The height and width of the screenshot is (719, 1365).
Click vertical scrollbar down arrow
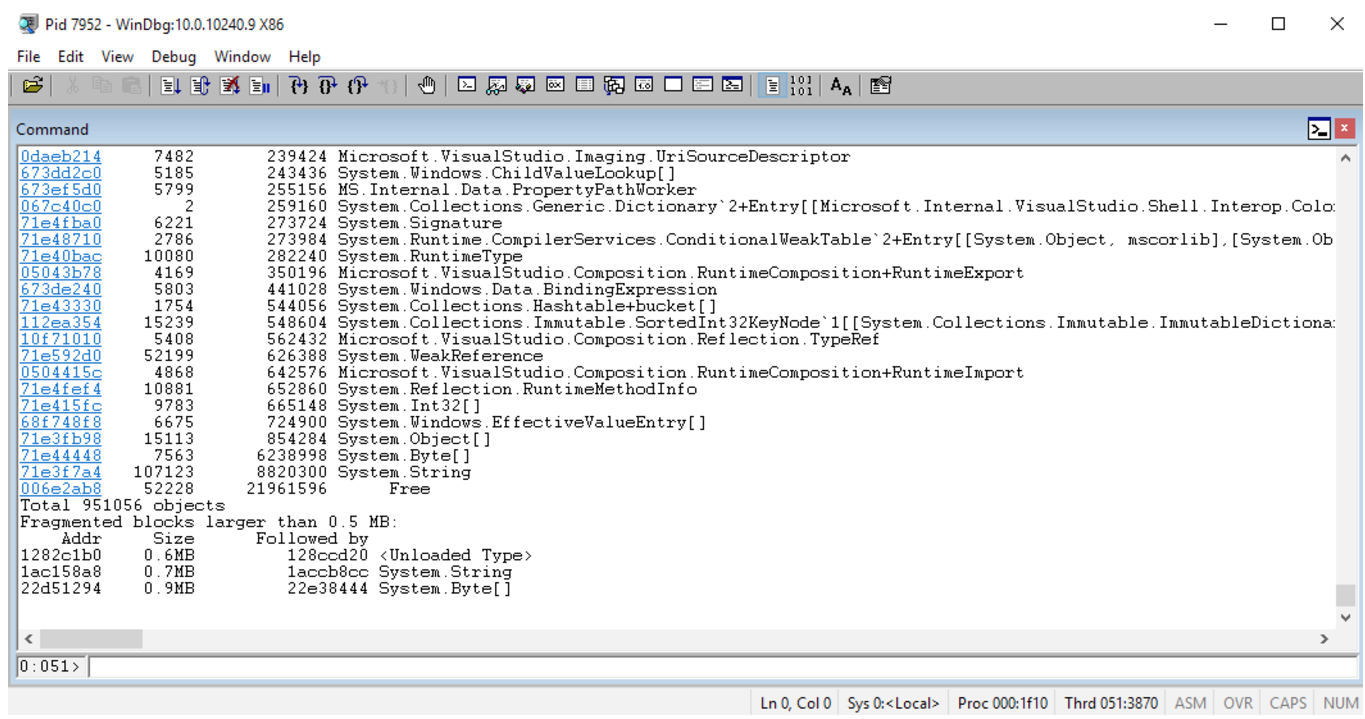click(1345, 618)
